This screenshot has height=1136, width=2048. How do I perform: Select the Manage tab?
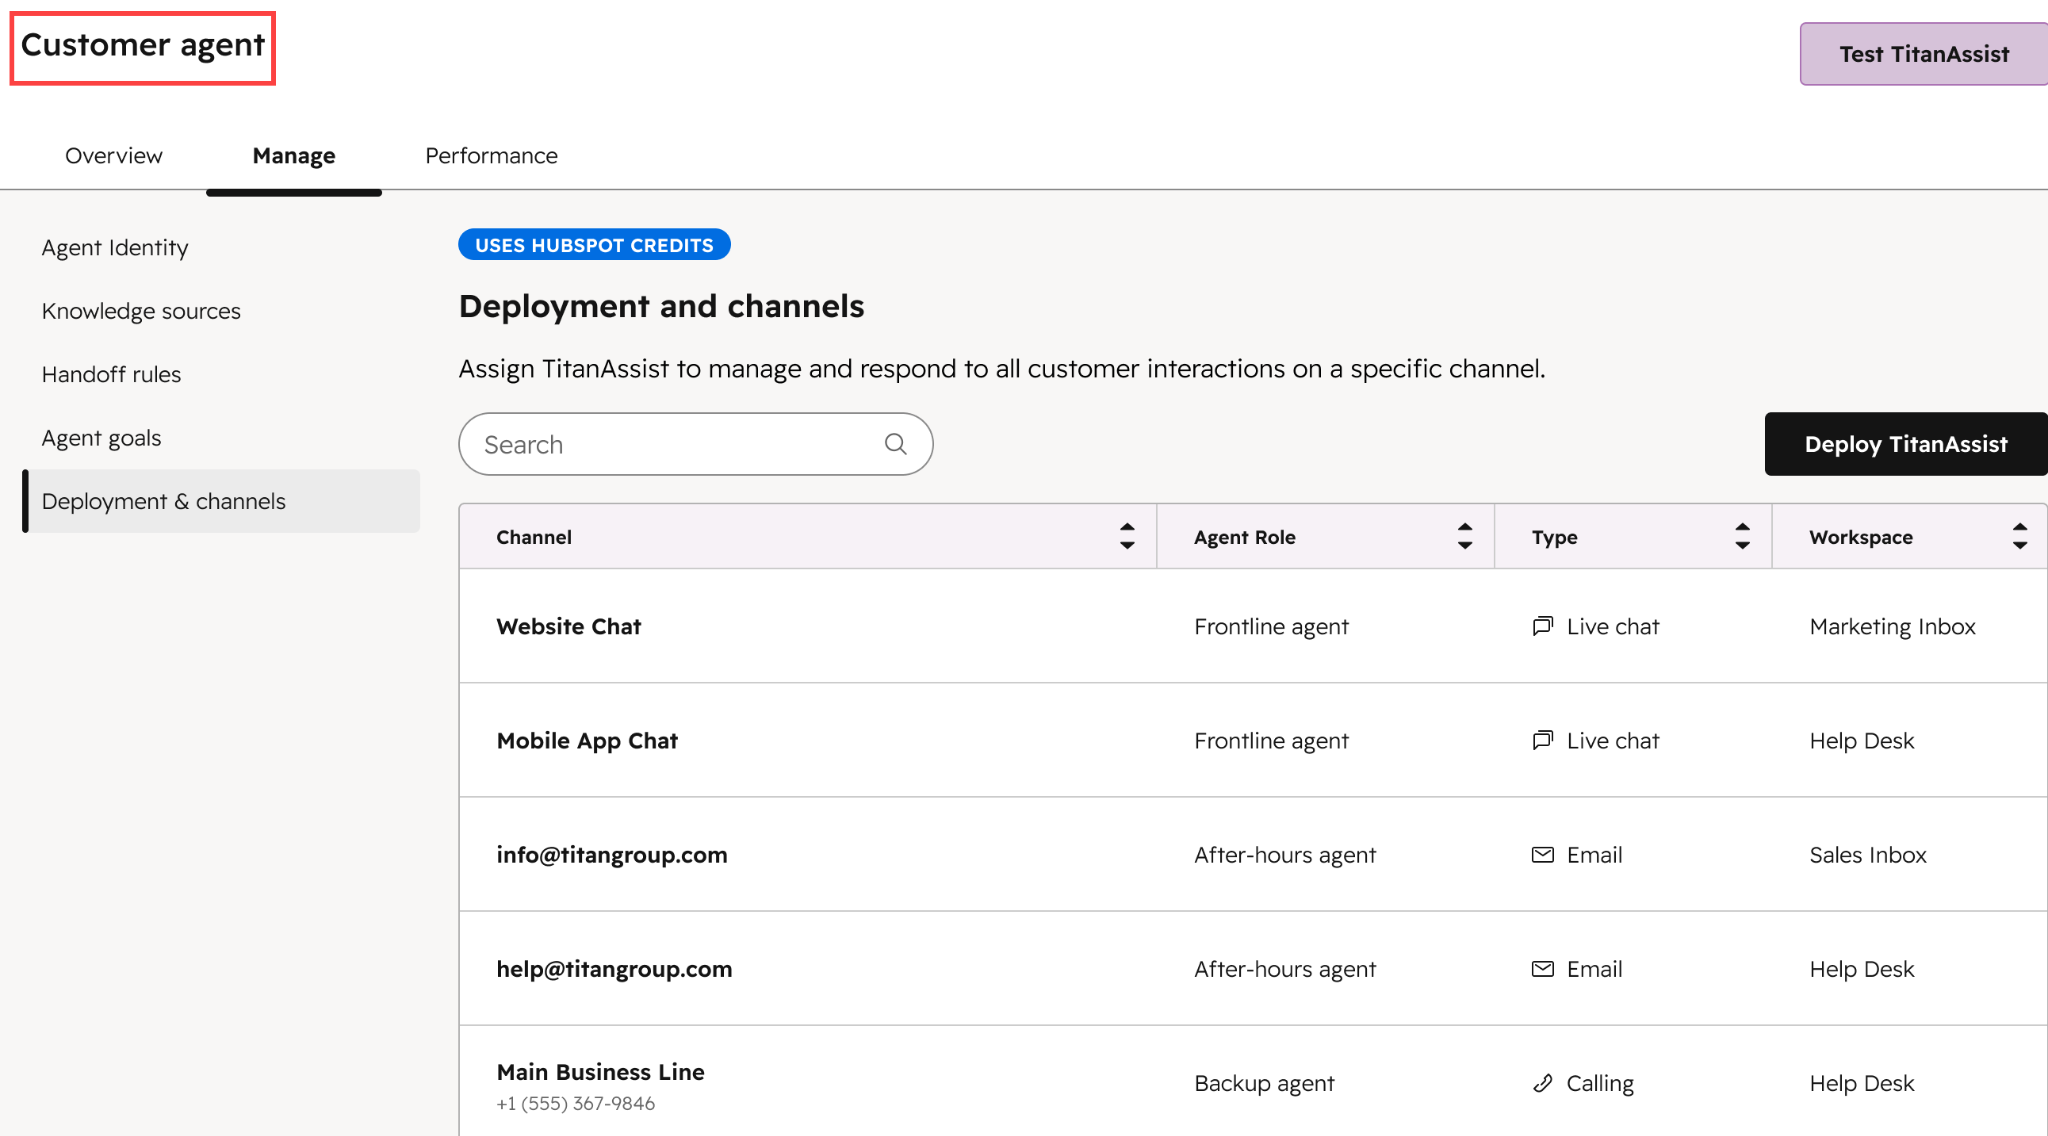point(294,156)
